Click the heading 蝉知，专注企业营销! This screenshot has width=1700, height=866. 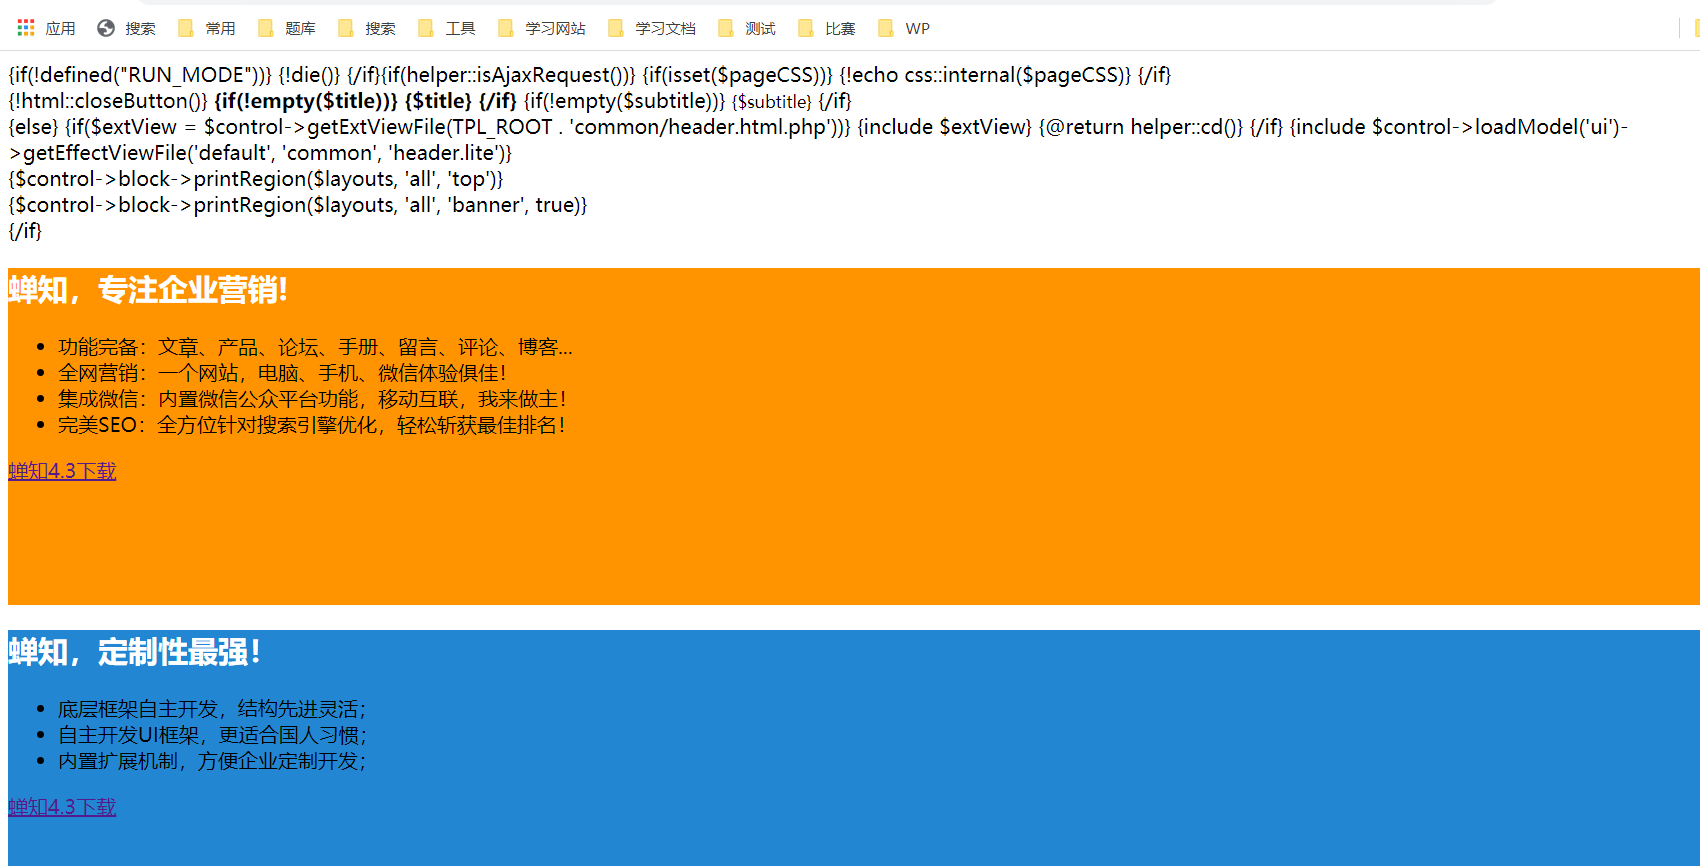[x=148, y=290]
